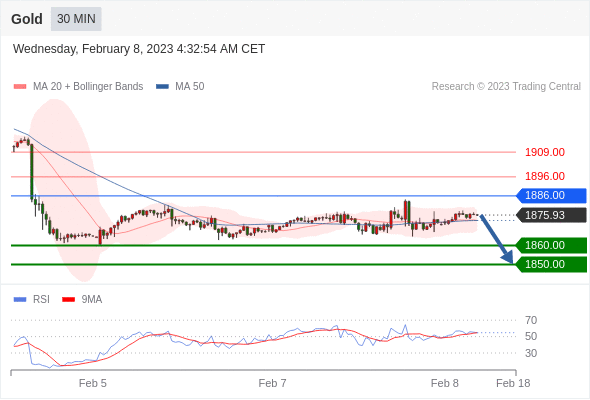Screen dimensions: 590x400
Task: Click the MA 50 blue legend swatch
Action: 162,87
